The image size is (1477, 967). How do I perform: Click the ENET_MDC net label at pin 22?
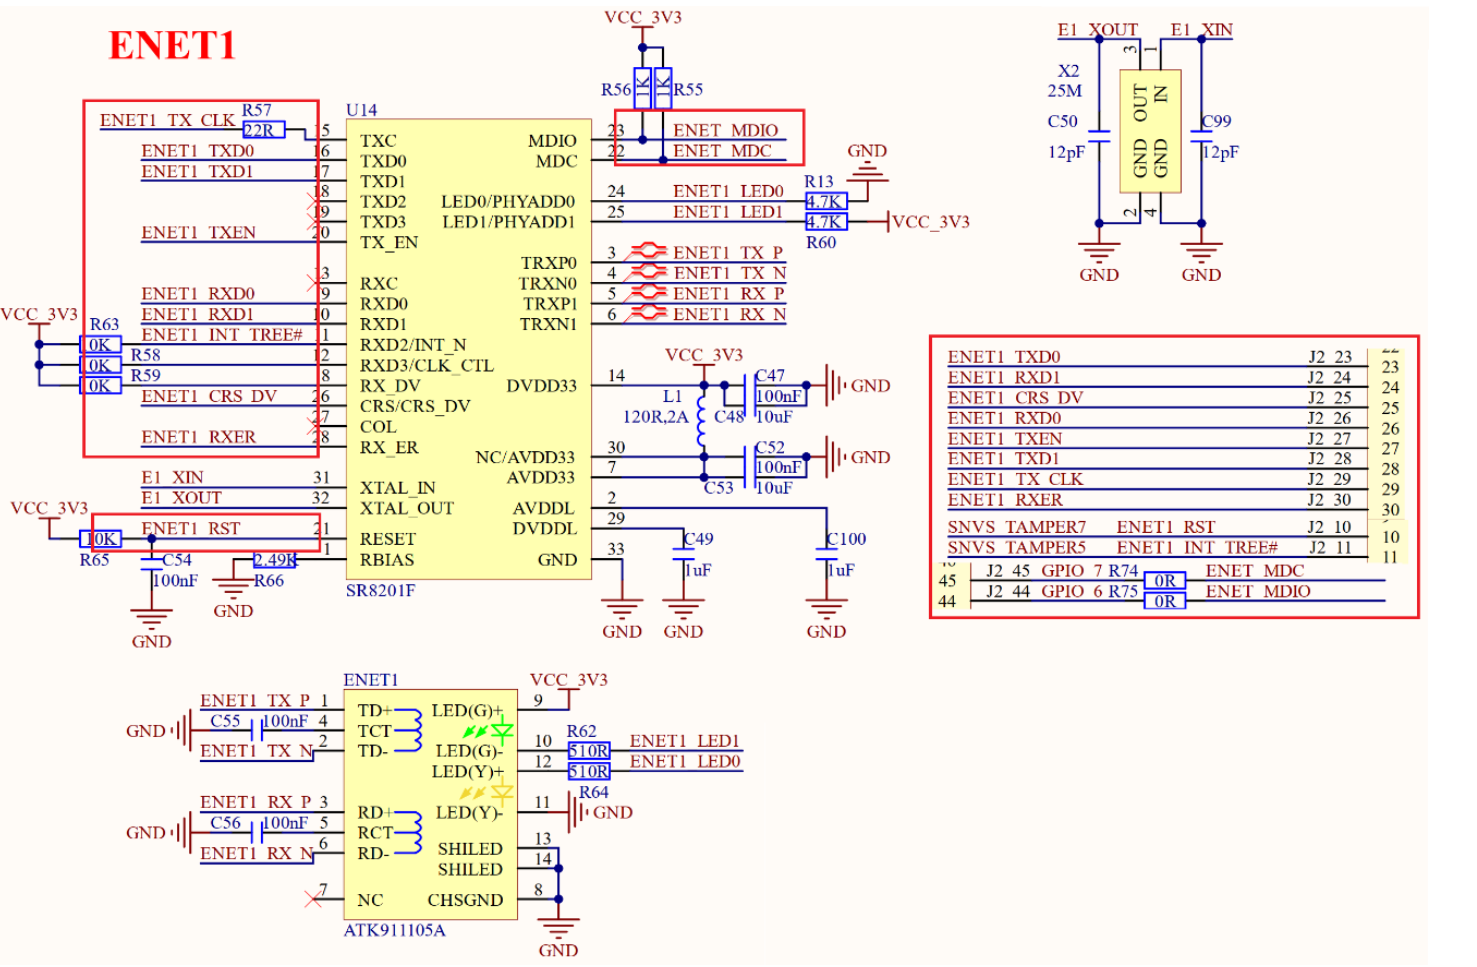click(x=722, y=151)
